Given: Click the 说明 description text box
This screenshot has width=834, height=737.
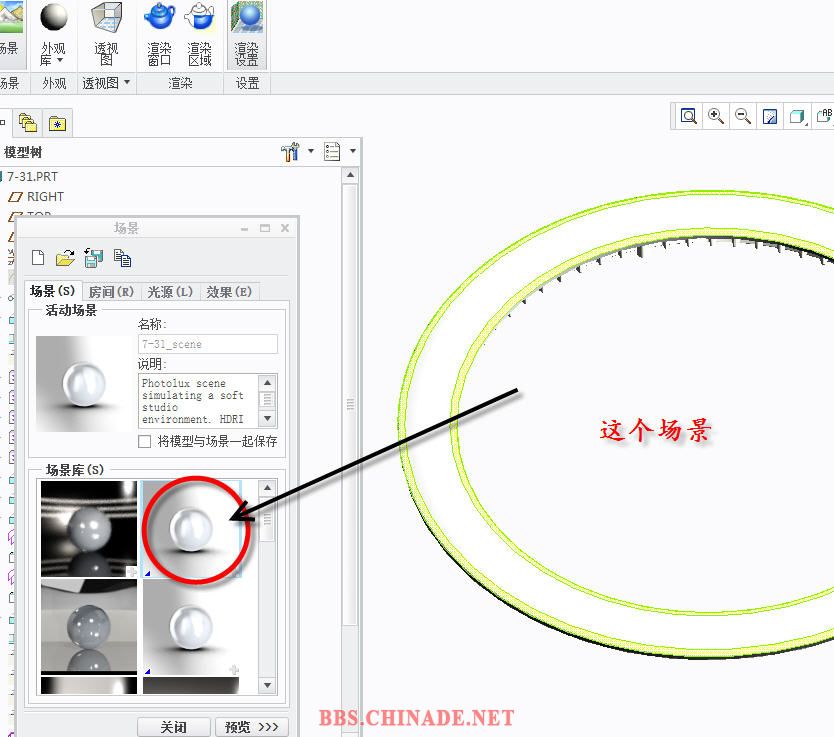Looking at the screenshot, I should click(x=198, y=401).
